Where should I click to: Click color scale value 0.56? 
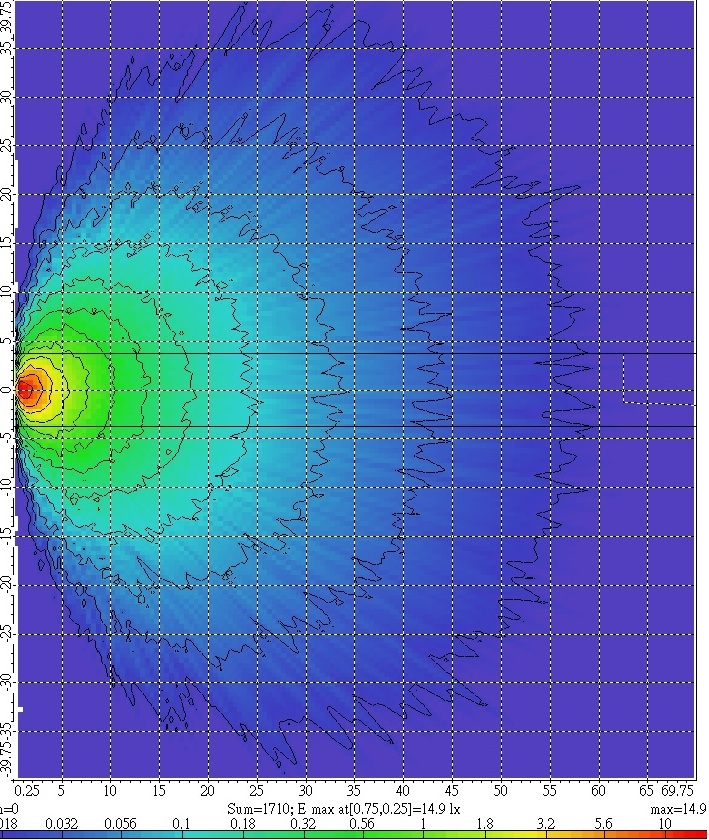click(x=362, y=823)
